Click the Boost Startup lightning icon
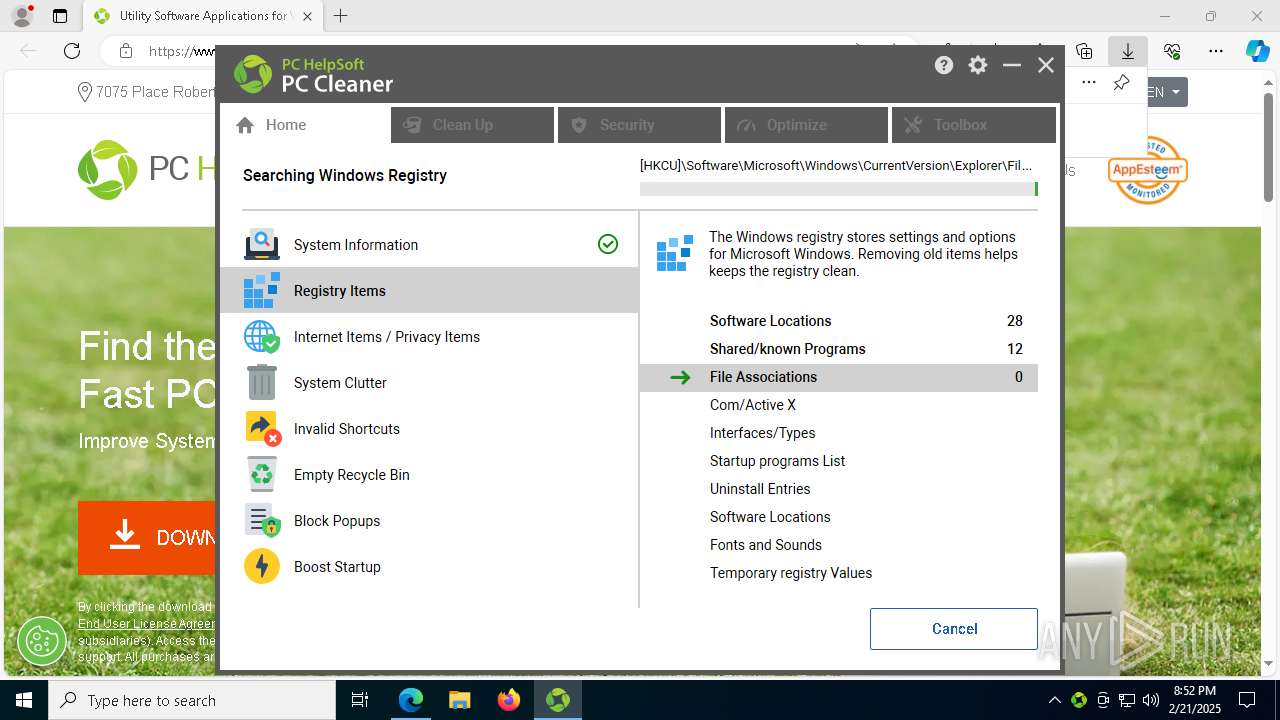Screen dimensions: 1280x720 (x=262, y=566)
